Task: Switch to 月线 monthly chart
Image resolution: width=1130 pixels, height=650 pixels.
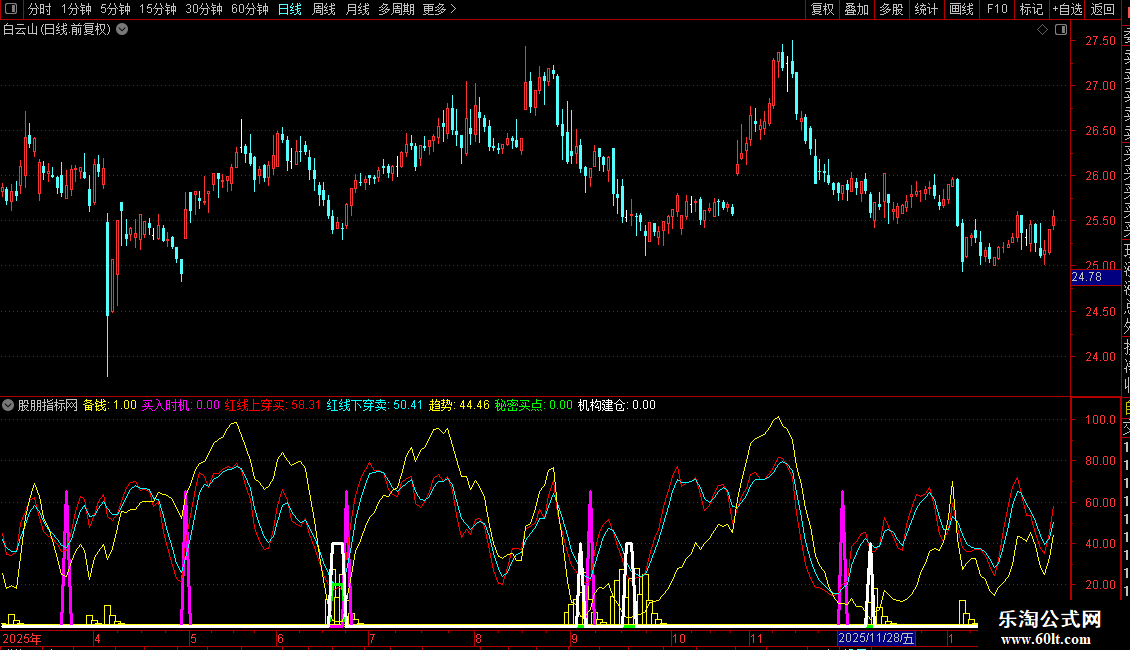Action: [357, 9]
